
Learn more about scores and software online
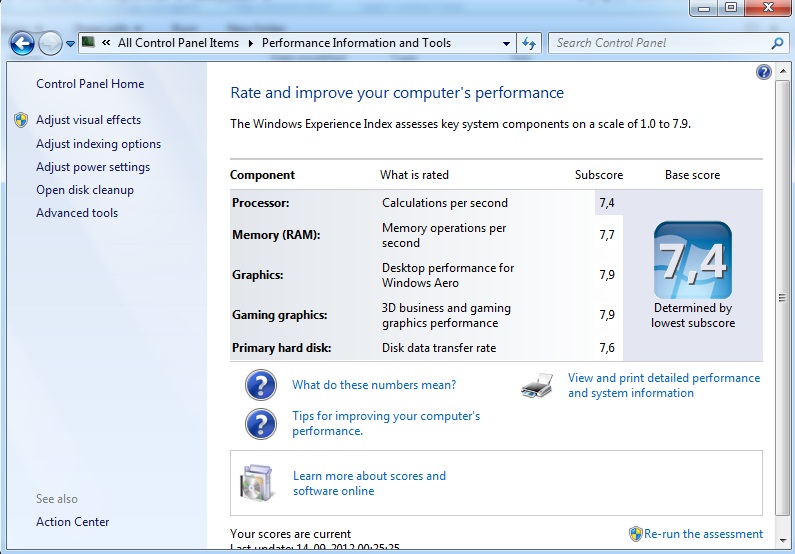[370, 484]
